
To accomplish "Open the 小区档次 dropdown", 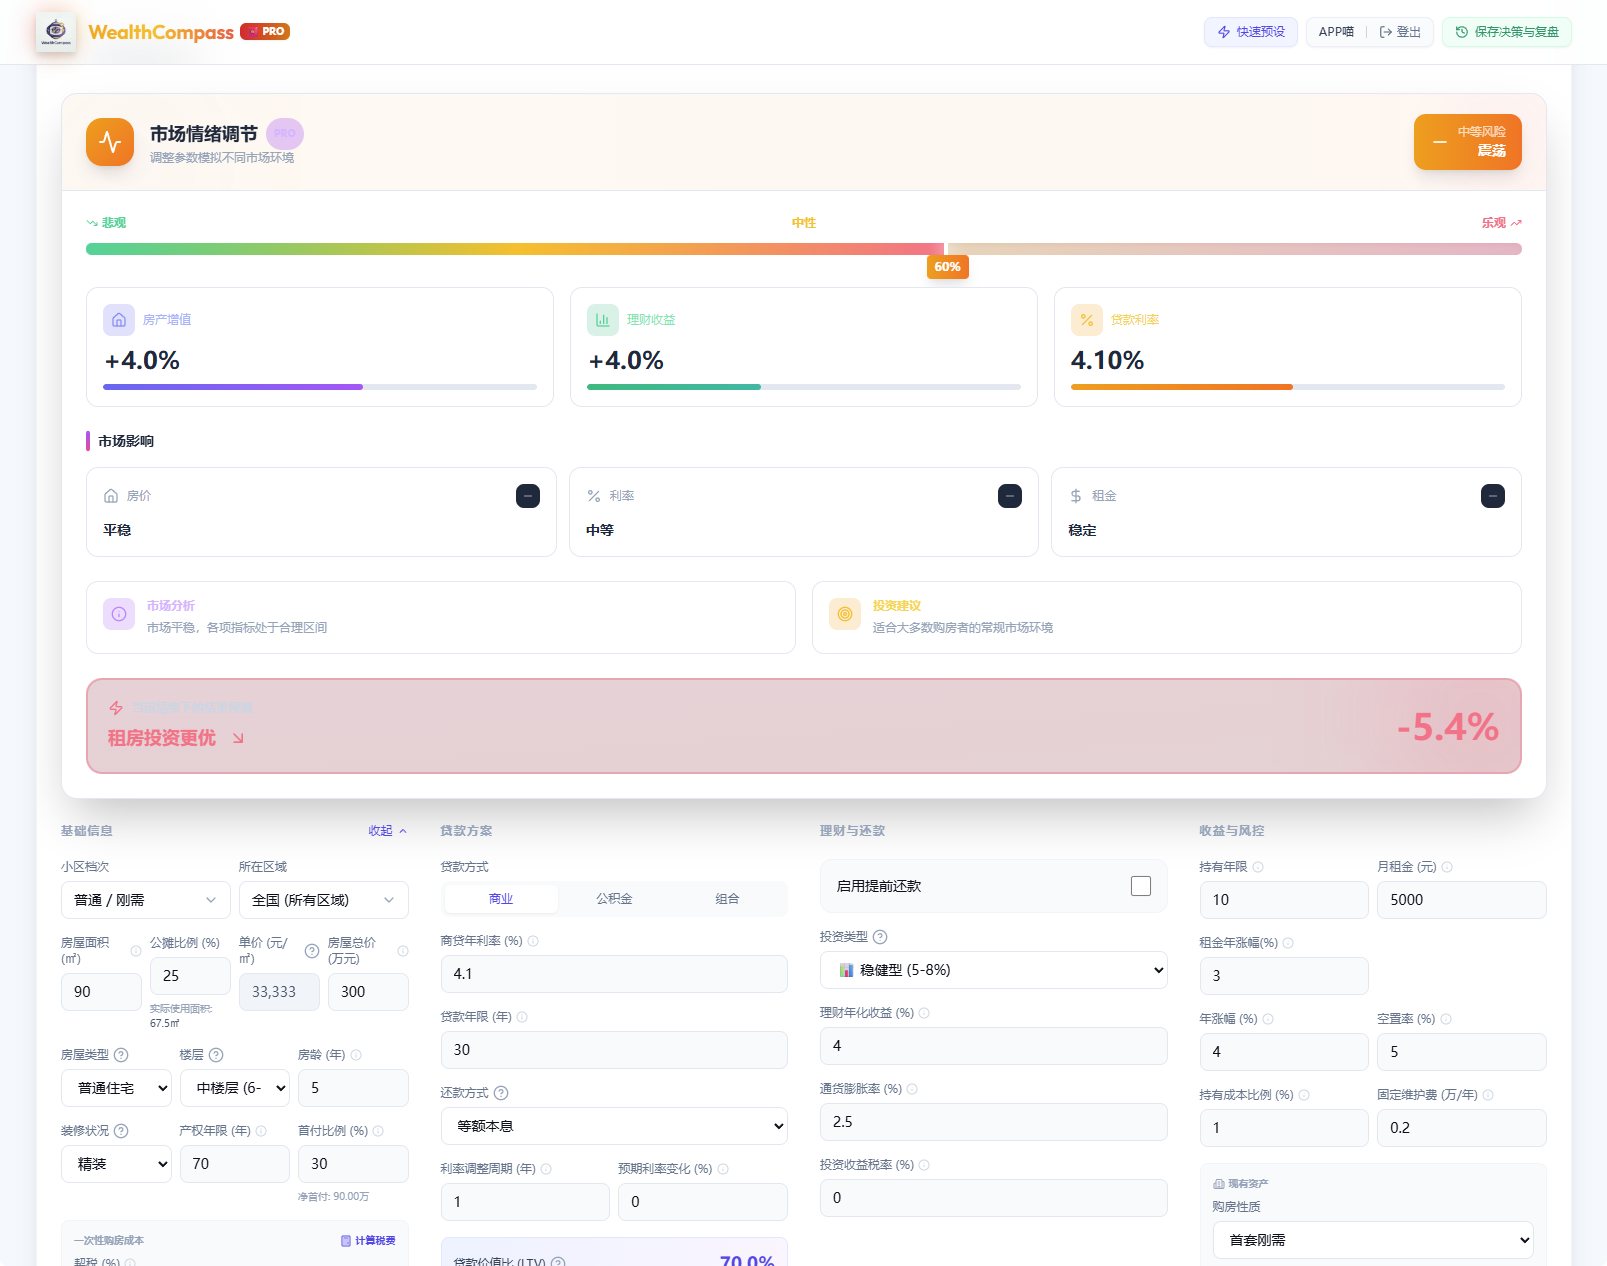I will click(x=145, y=900).
